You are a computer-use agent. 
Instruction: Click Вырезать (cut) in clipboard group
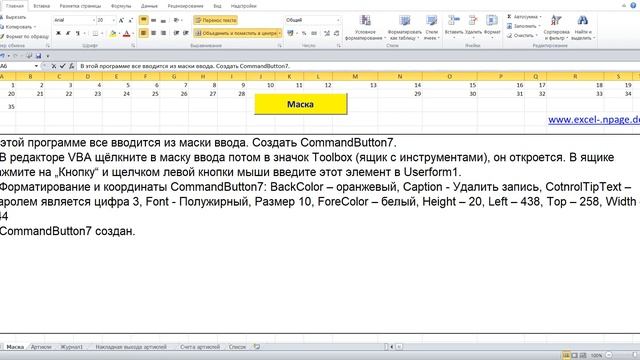13,17
